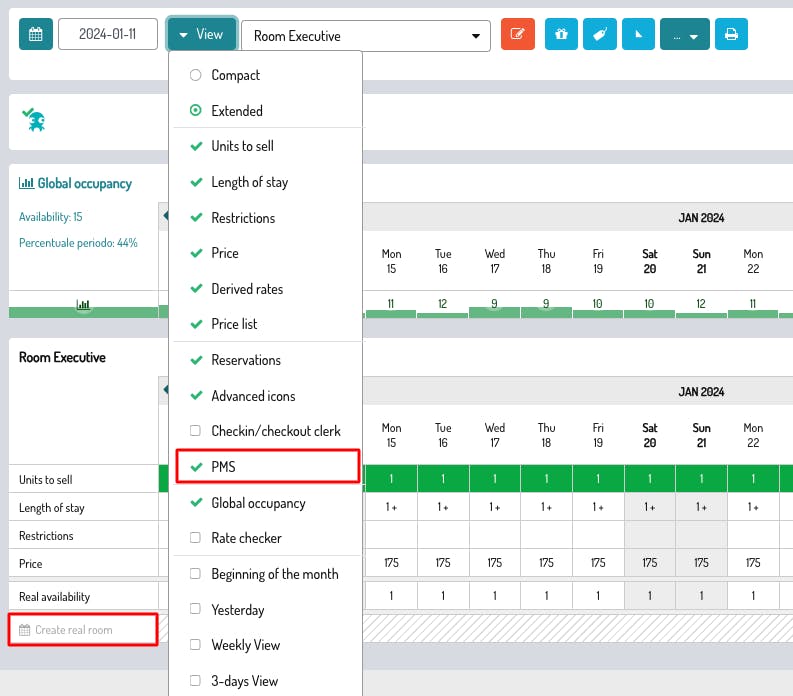This screenshot has width=793, height=696.
Task: Click the robot helper icon with checkmark
Action: (34, 120)
